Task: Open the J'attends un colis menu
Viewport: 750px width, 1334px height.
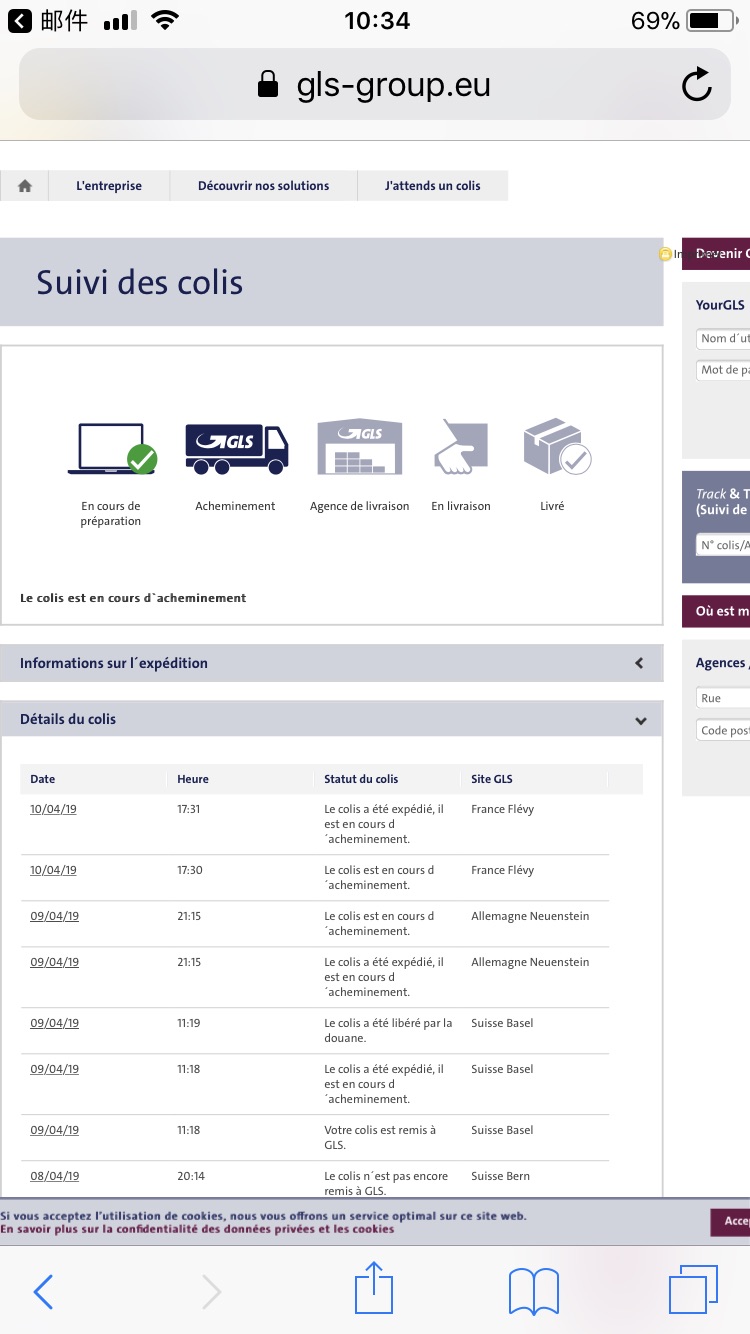Action: coord(433,186)
